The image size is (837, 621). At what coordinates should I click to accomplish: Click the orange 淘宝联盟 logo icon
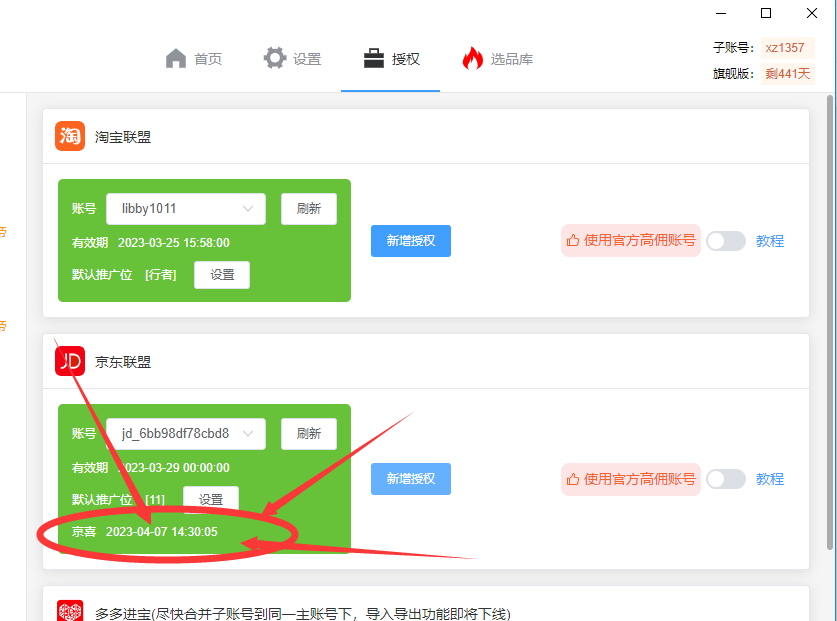[x=70, y=136]
